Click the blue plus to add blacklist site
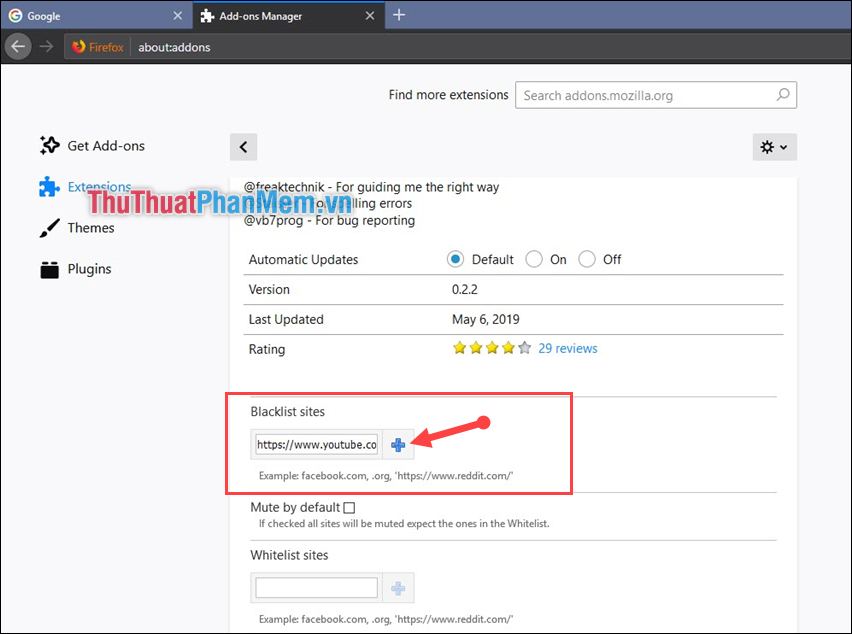This screenshot has width=852, height=634. pos(397,444)
